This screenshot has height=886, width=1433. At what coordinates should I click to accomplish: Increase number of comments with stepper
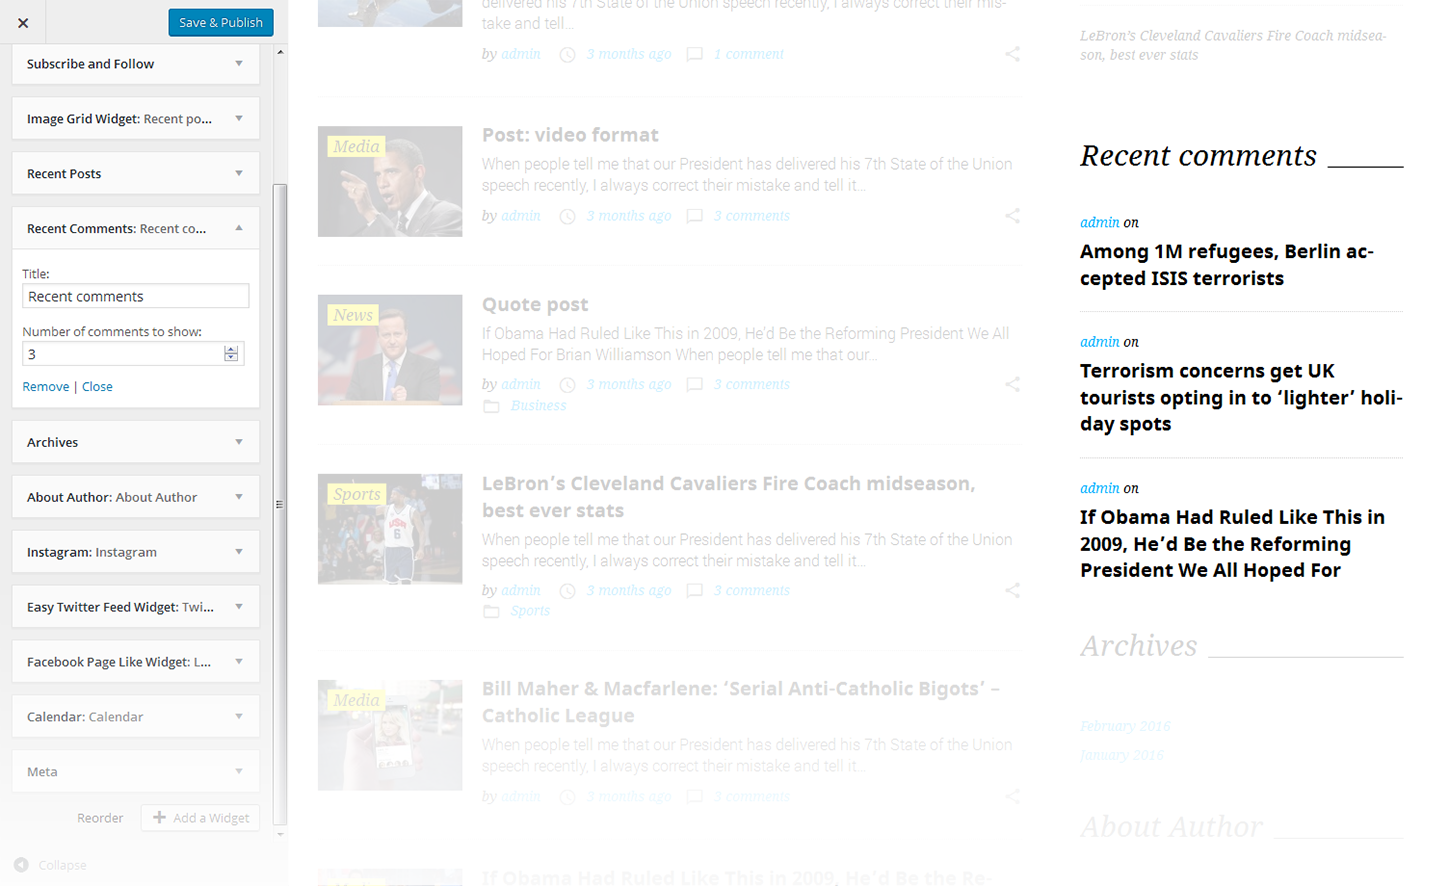(231, 349)
